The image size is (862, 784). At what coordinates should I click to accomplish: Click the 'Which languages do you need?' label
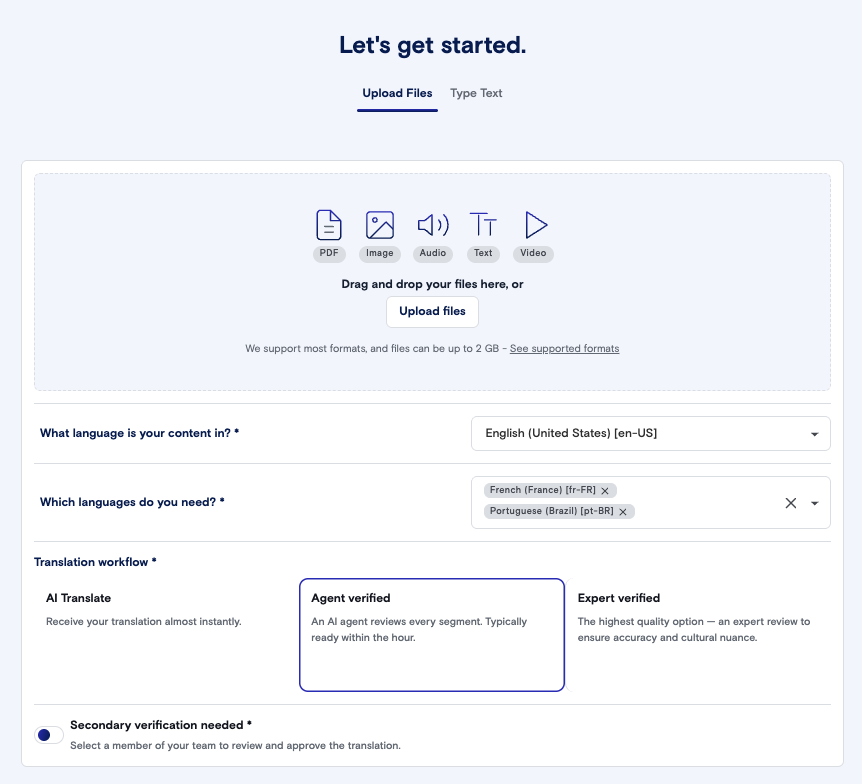point(132,502)
